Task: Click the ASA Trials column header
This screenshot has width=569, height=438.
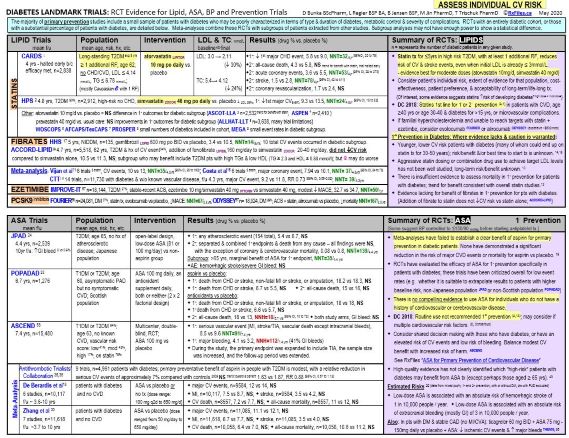Action: pyautogui.click(x=29, y=220)
